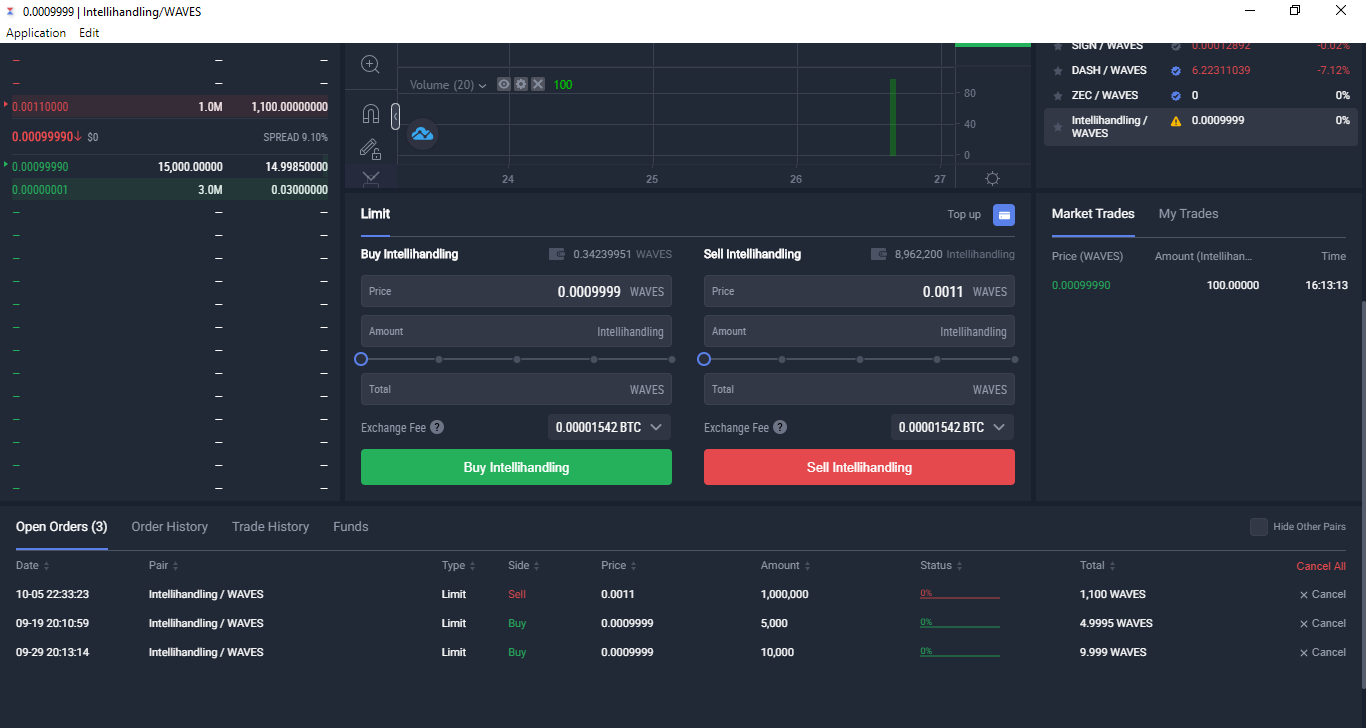The image size is (1366, 728).
Task: Expand the Volume (20) indicator dropdown
Action: coord(482,86)
